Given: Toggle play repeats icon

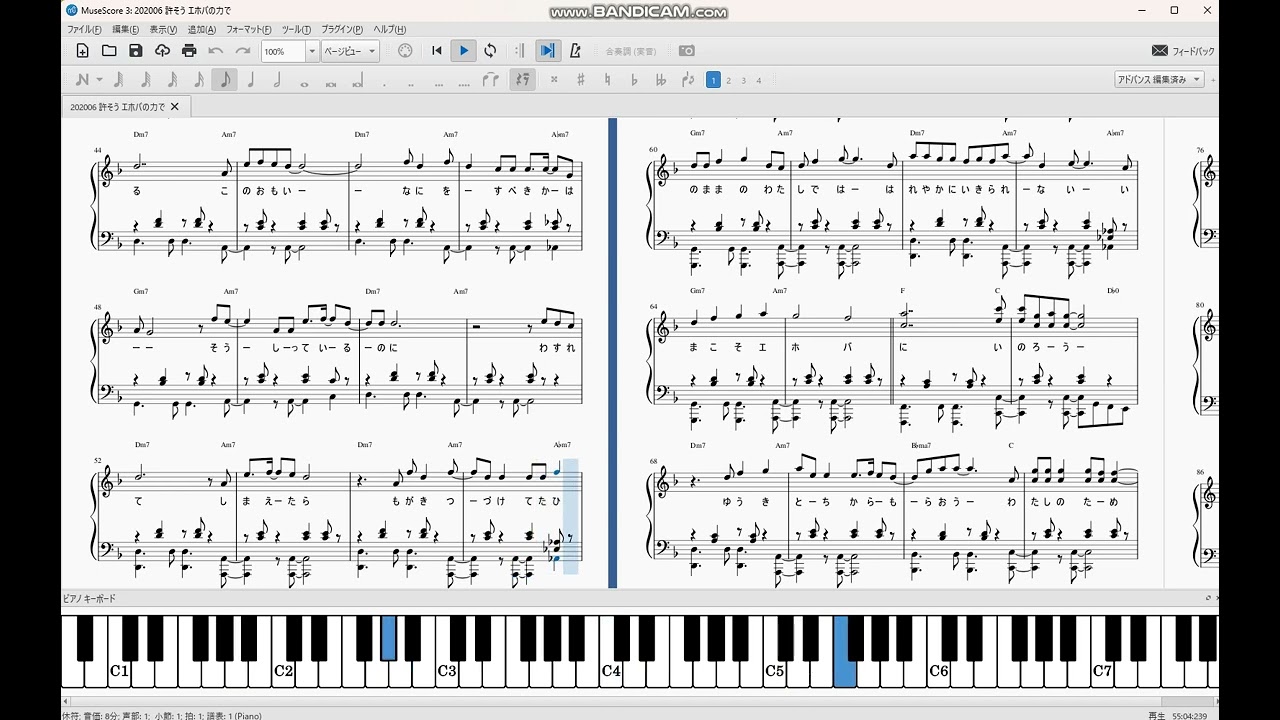Looking at the screenshot, I should [x=519, y=51].
